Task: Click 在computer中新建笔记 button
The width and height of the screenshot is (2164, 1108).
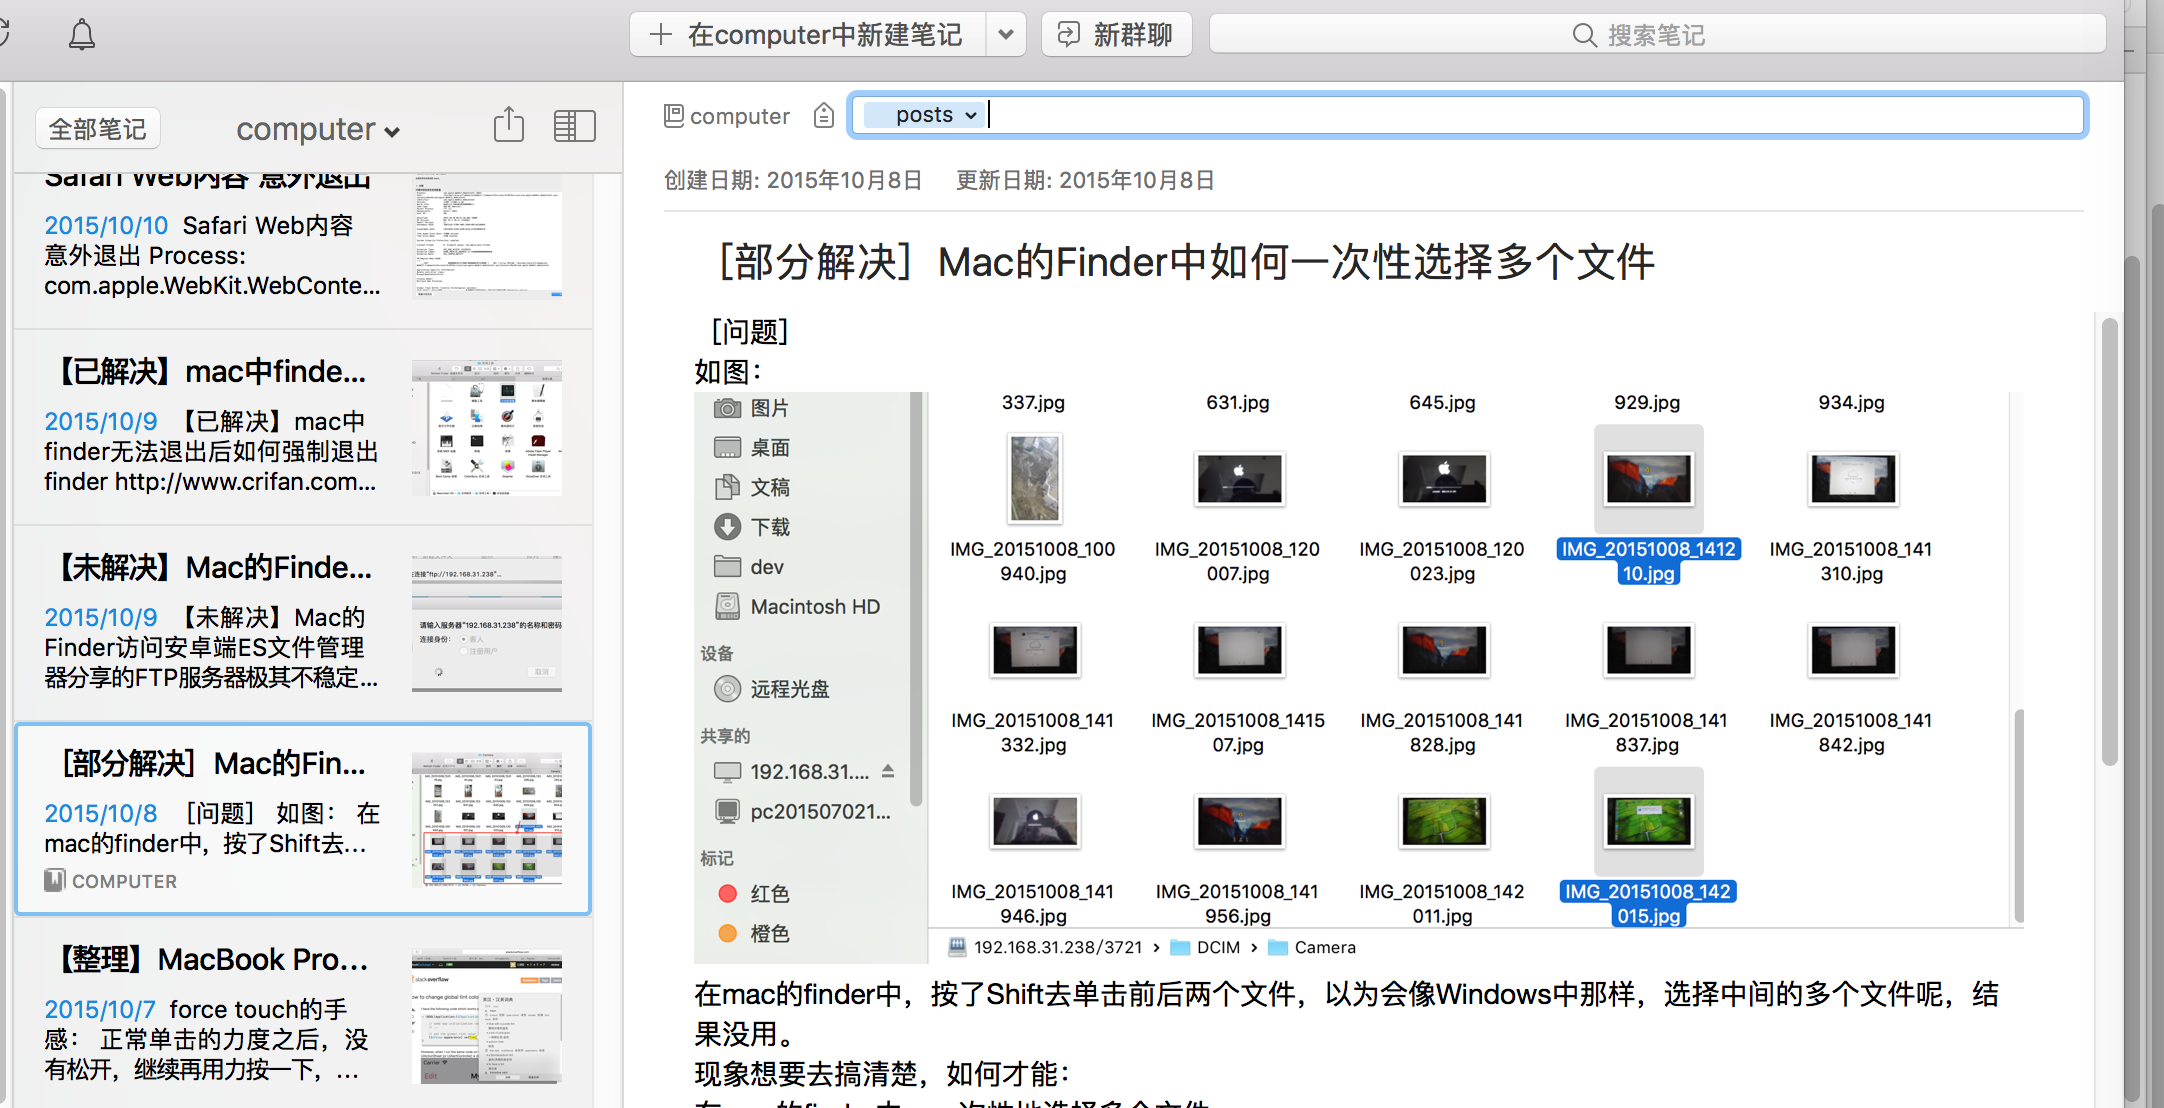Action: [808, 35]
